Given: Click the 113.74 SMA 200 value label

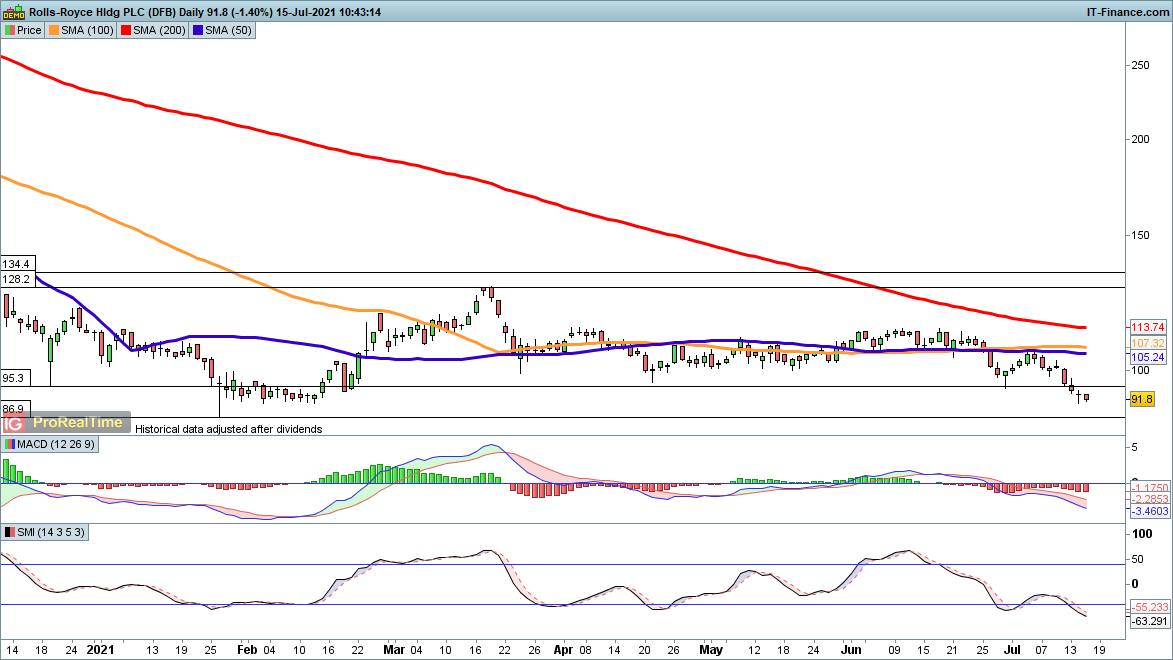Looking at the screenshot, I should point(1146,328).
